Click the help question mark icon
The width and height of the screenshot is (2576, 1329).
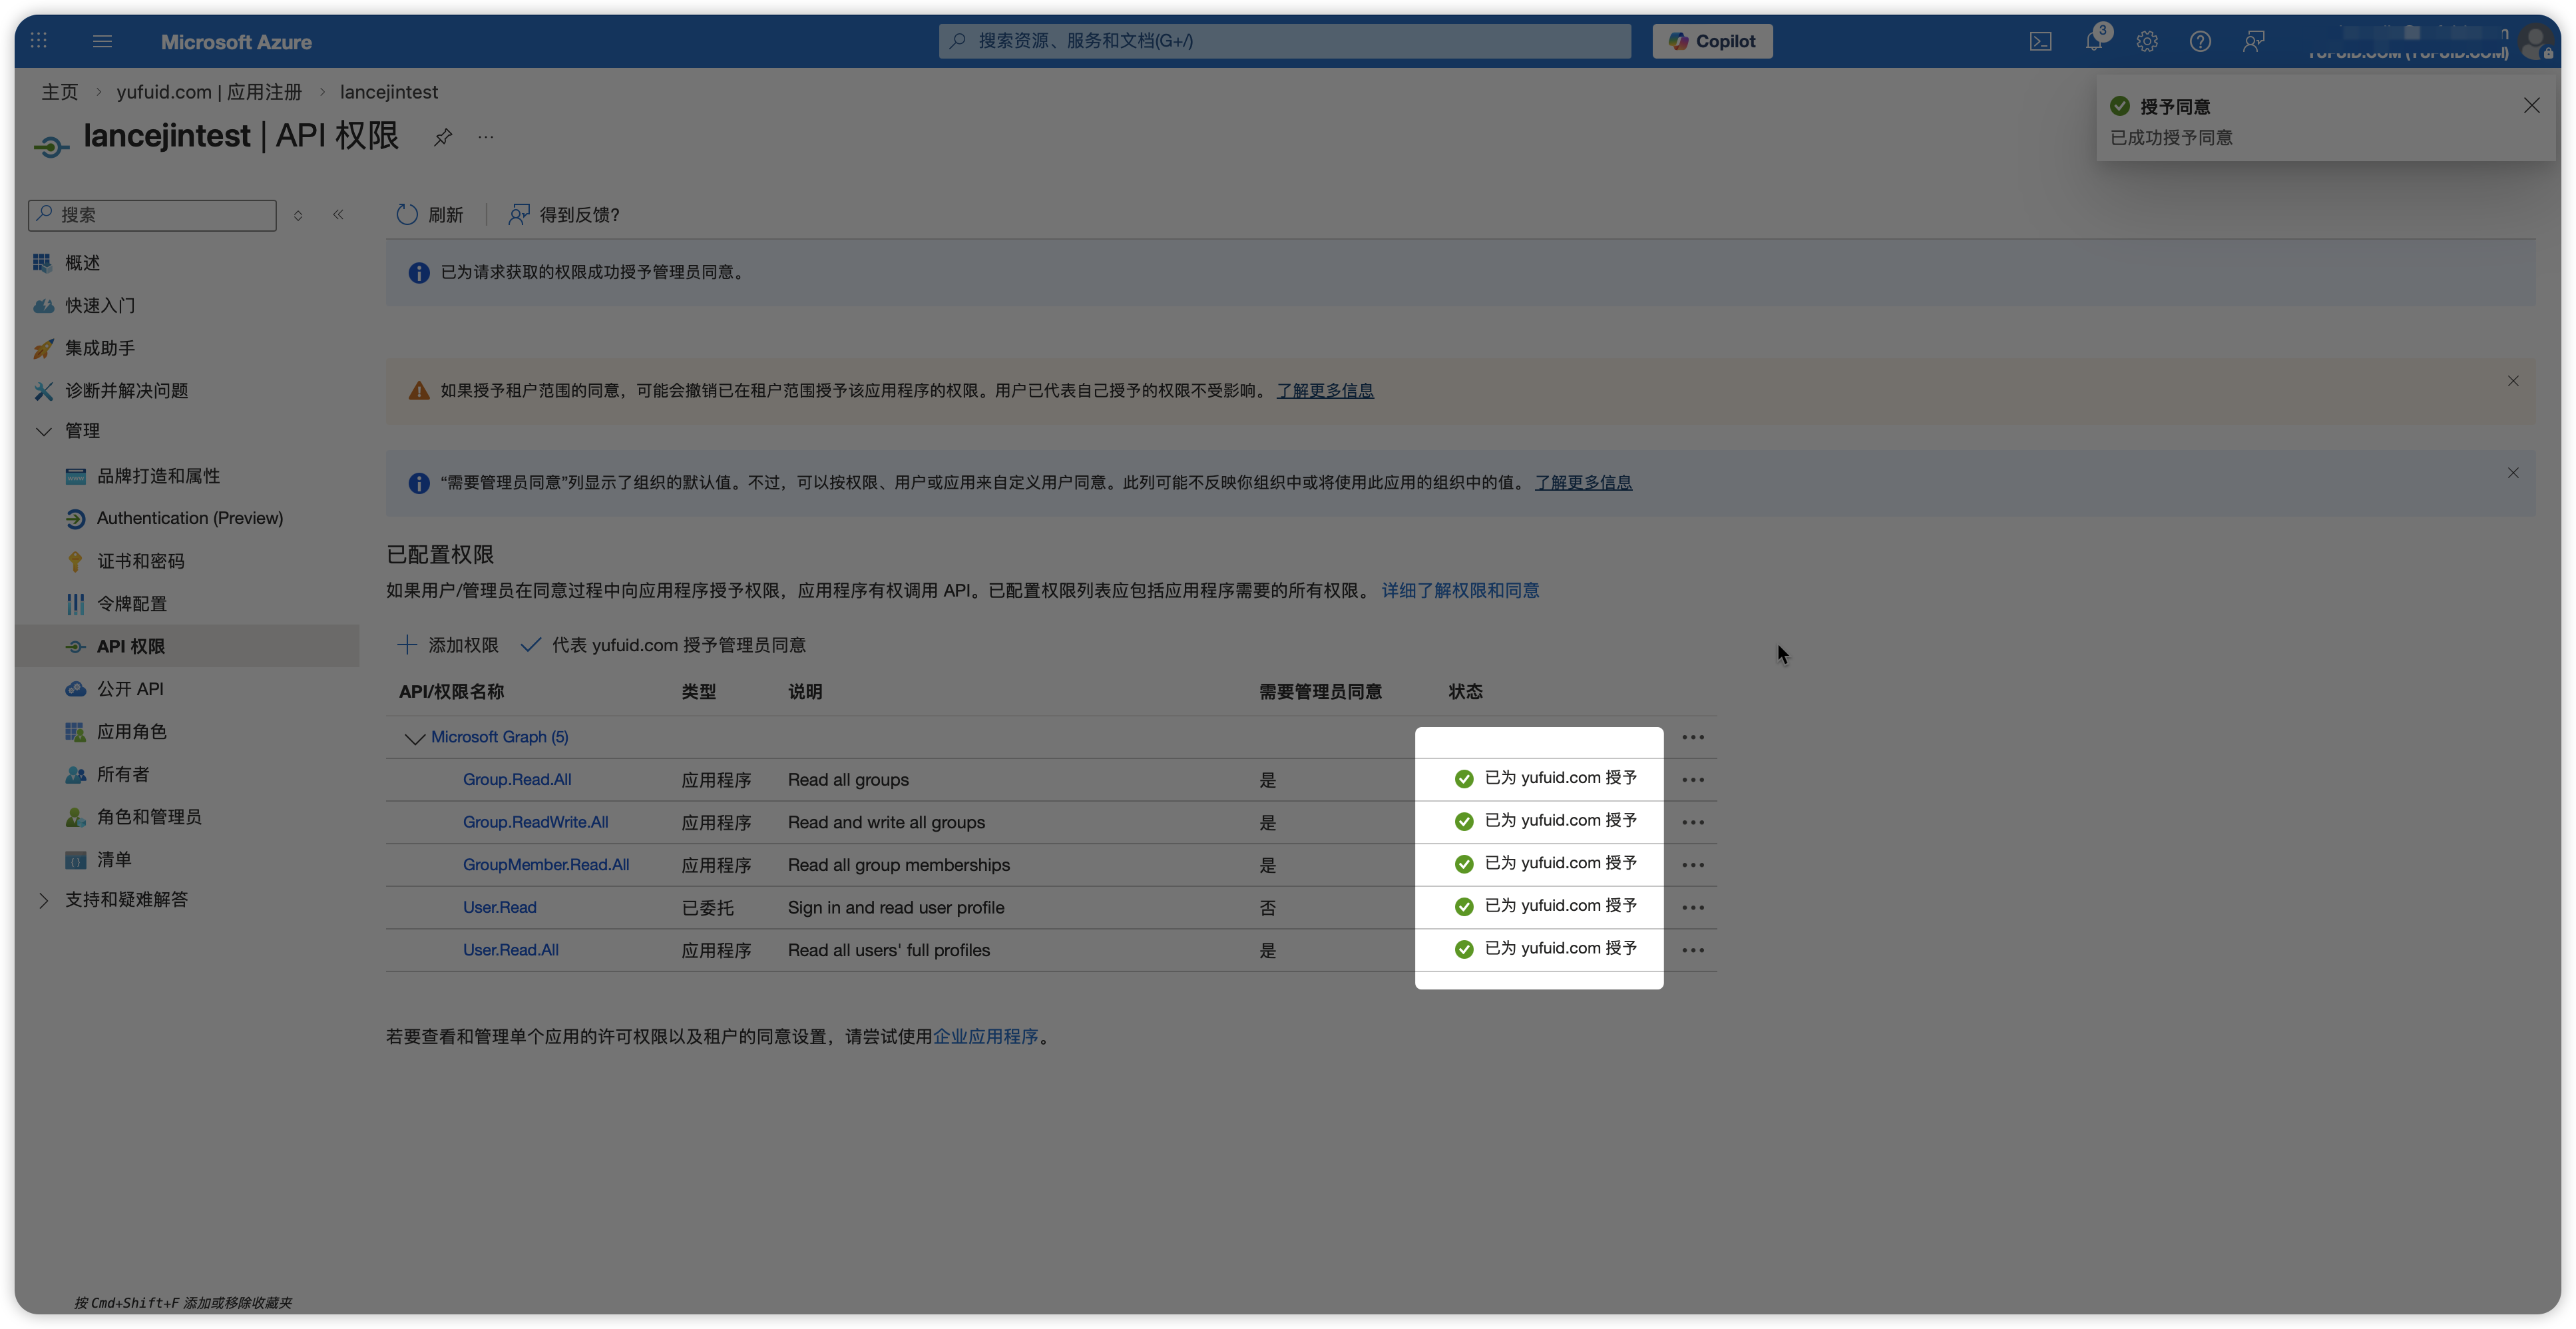tap(2199, 41)
